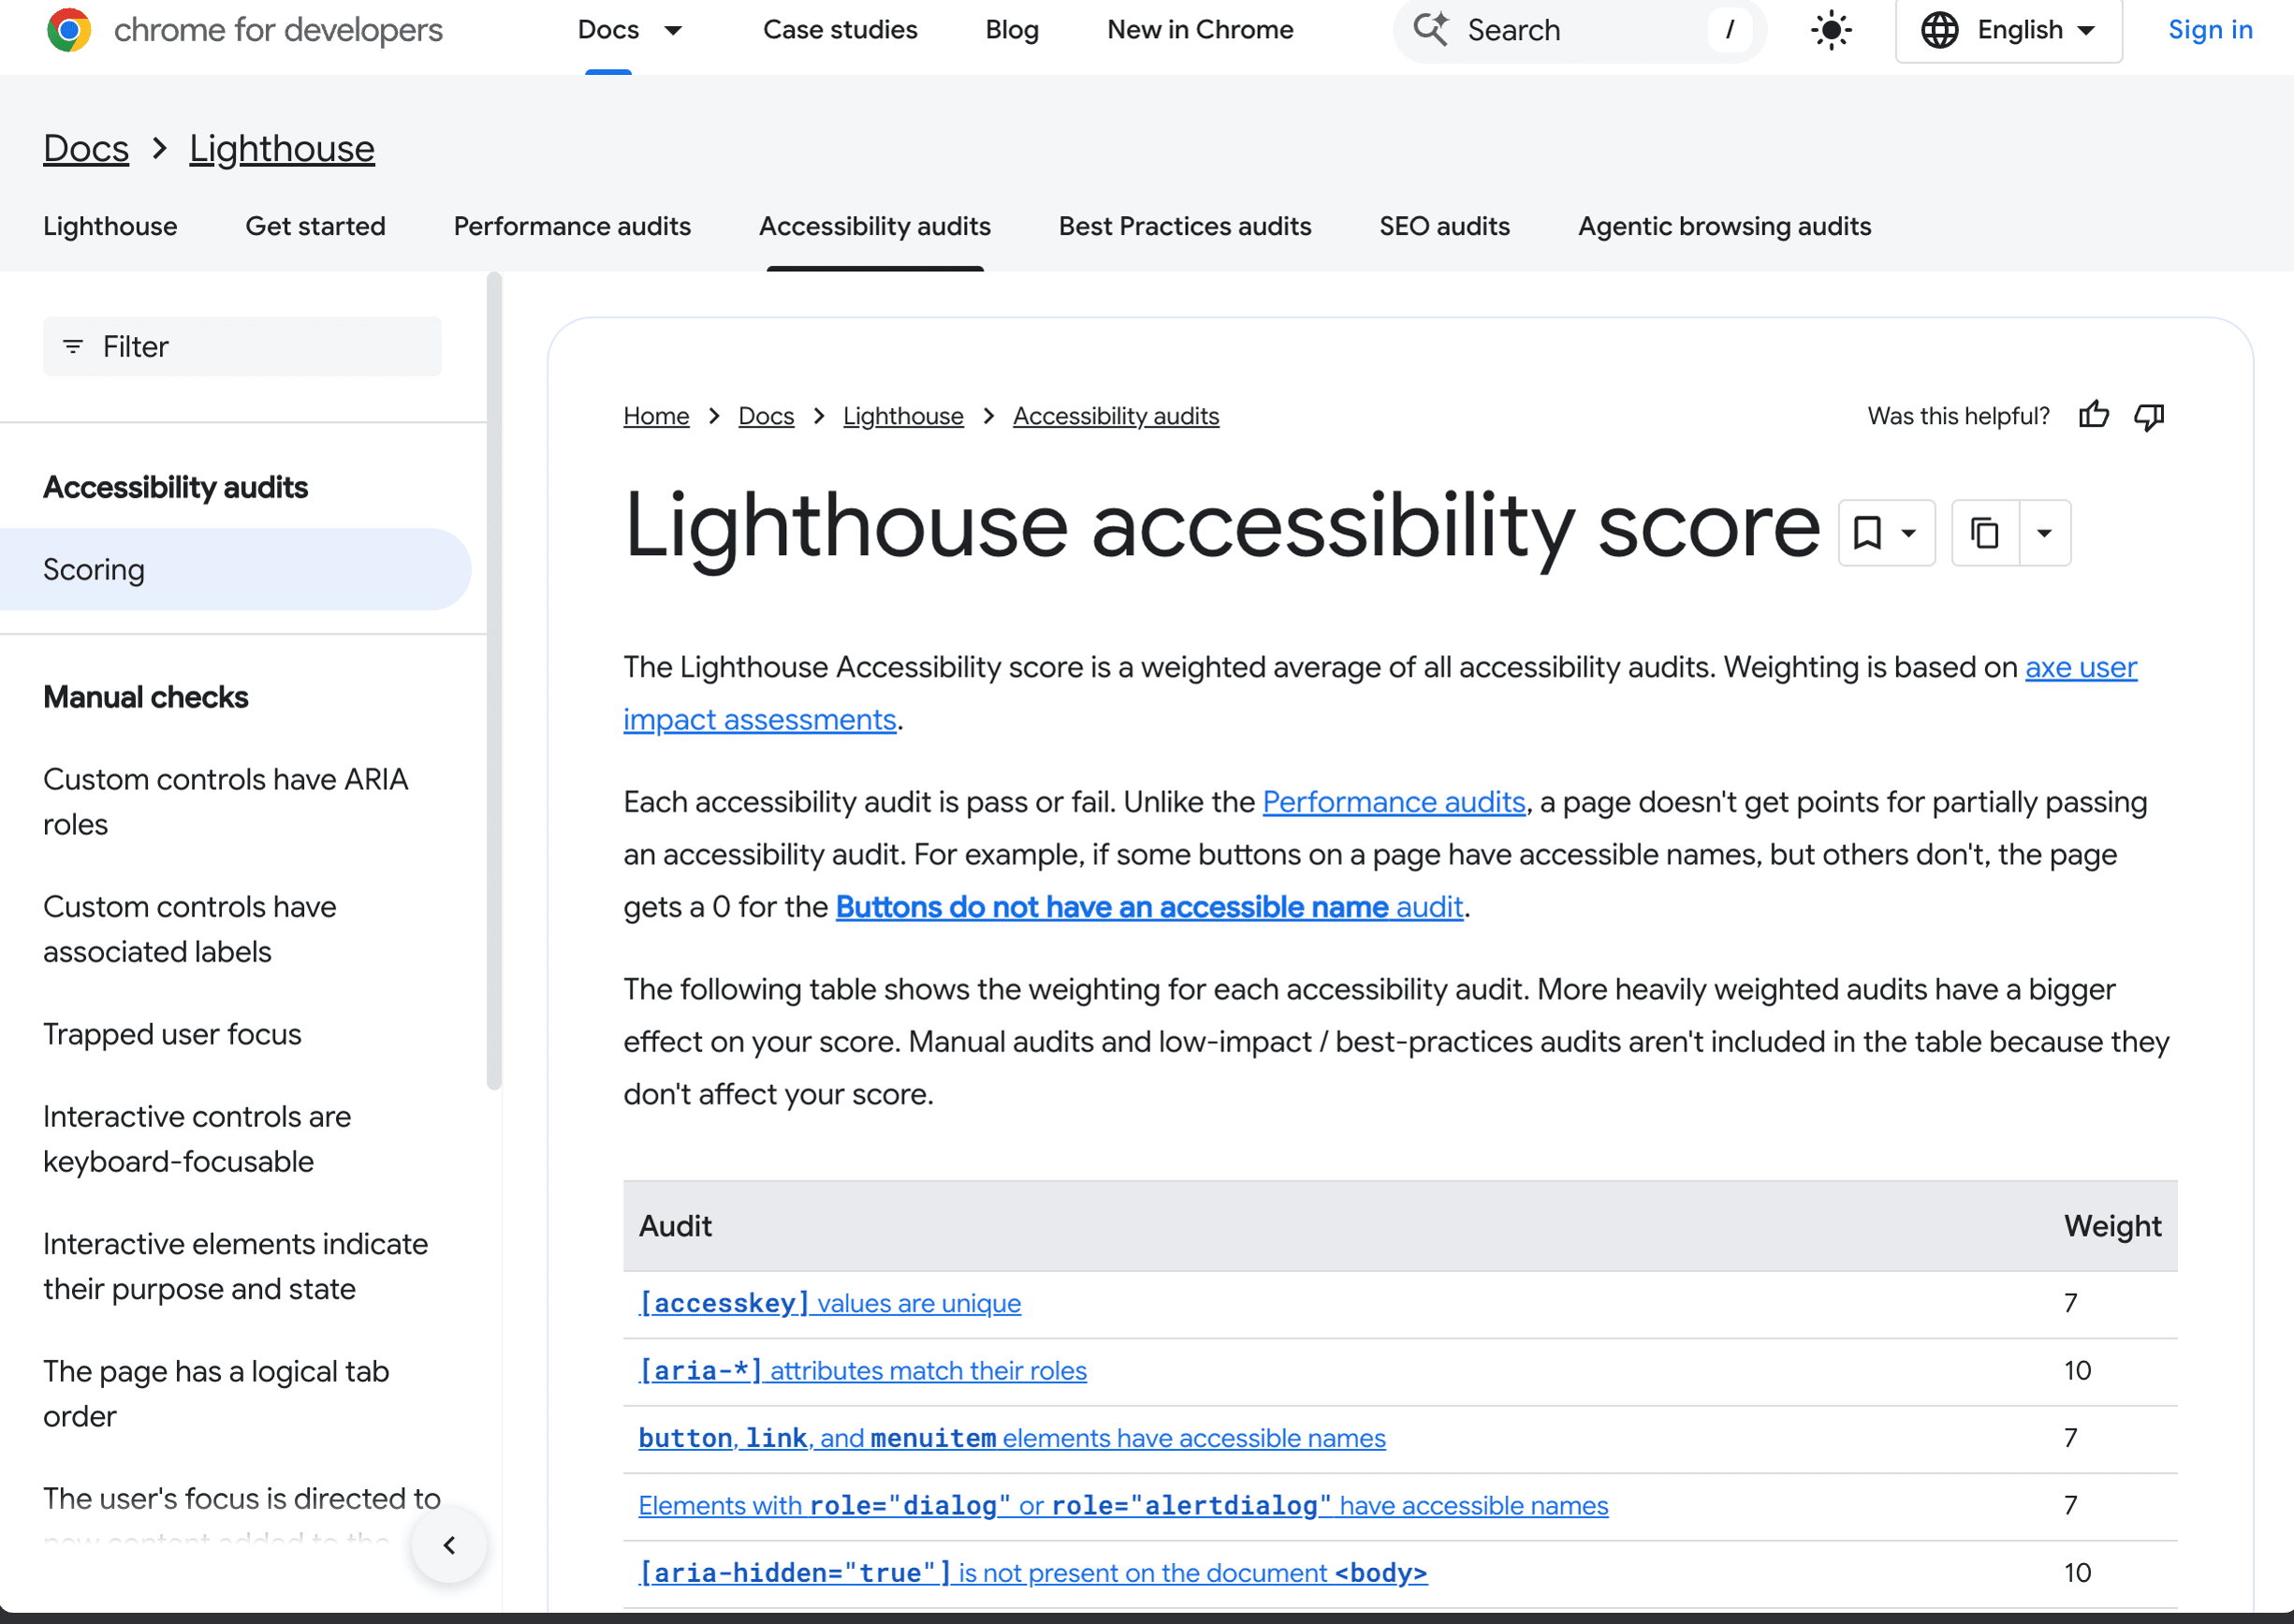Click the Chrome logo icon

pyautogui.click(x=69, y=30)
